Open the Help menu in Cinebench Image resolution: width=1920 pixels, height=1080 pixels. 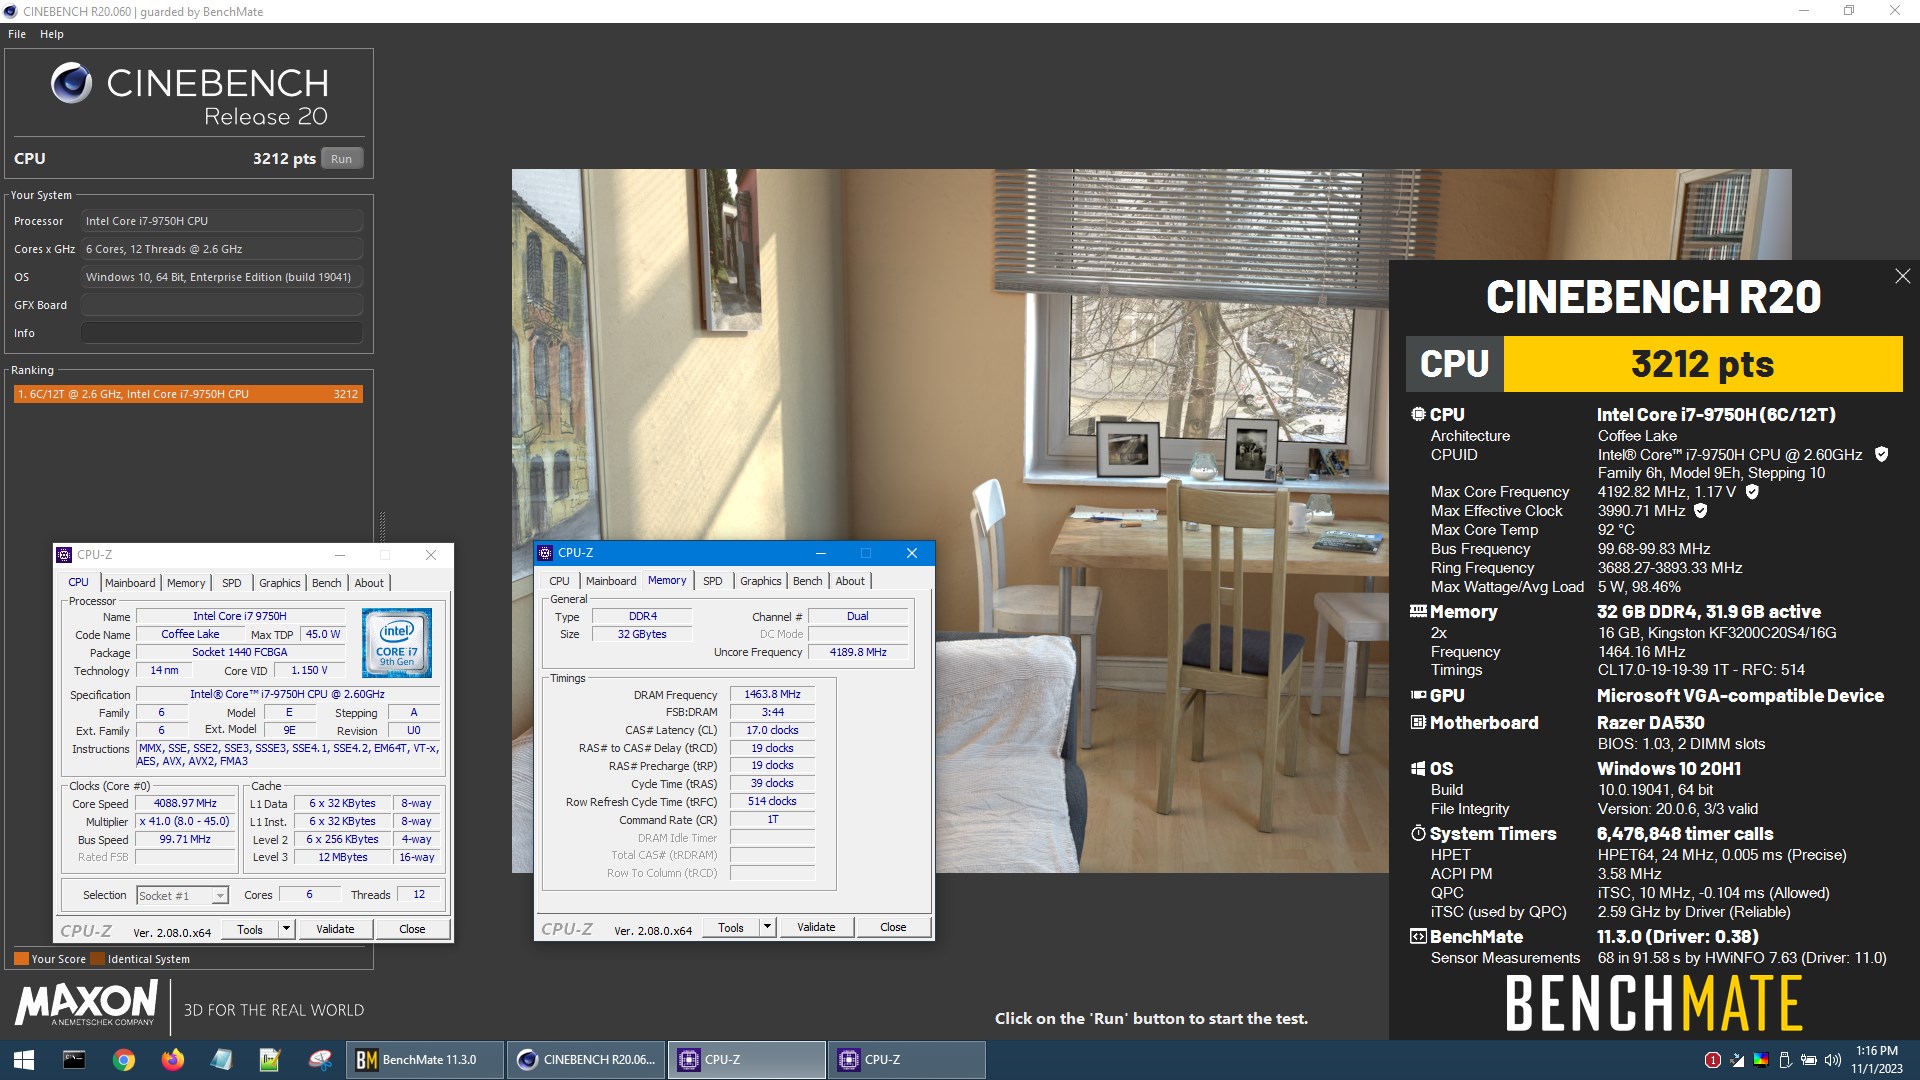[x=52, y=34]
